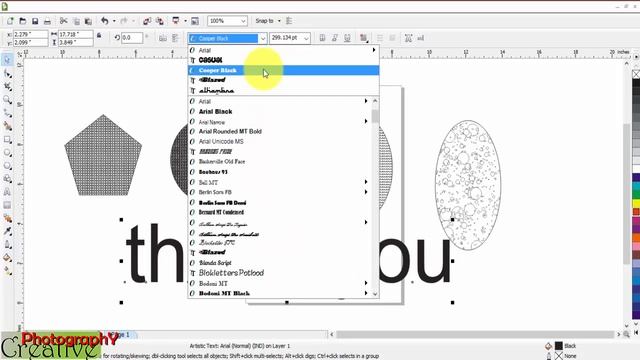This screenshot has width=640, height=360.
Task: Click the font list scroll down arrow
Action: click(x=375, y=293)
